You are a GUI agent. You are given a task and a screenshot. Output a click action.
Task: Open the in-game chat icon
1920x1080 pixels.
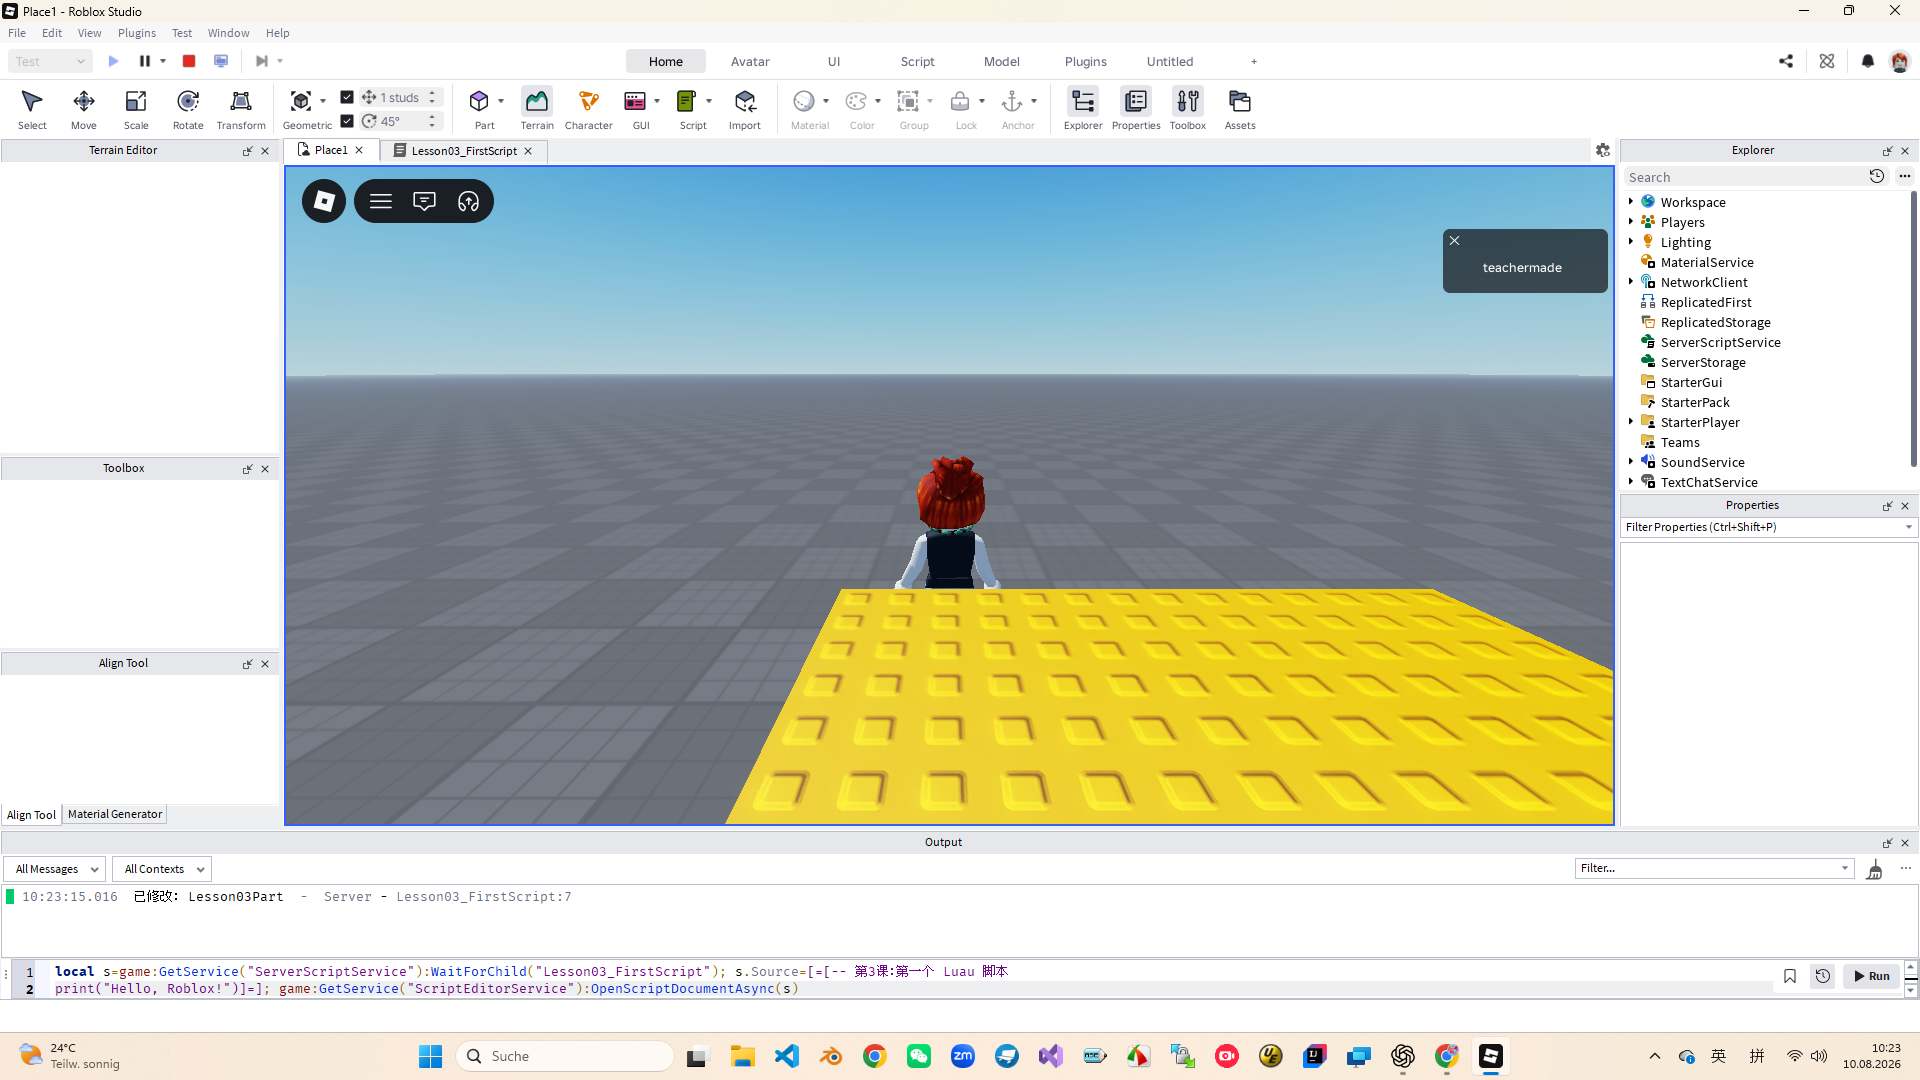click(424, 201)
